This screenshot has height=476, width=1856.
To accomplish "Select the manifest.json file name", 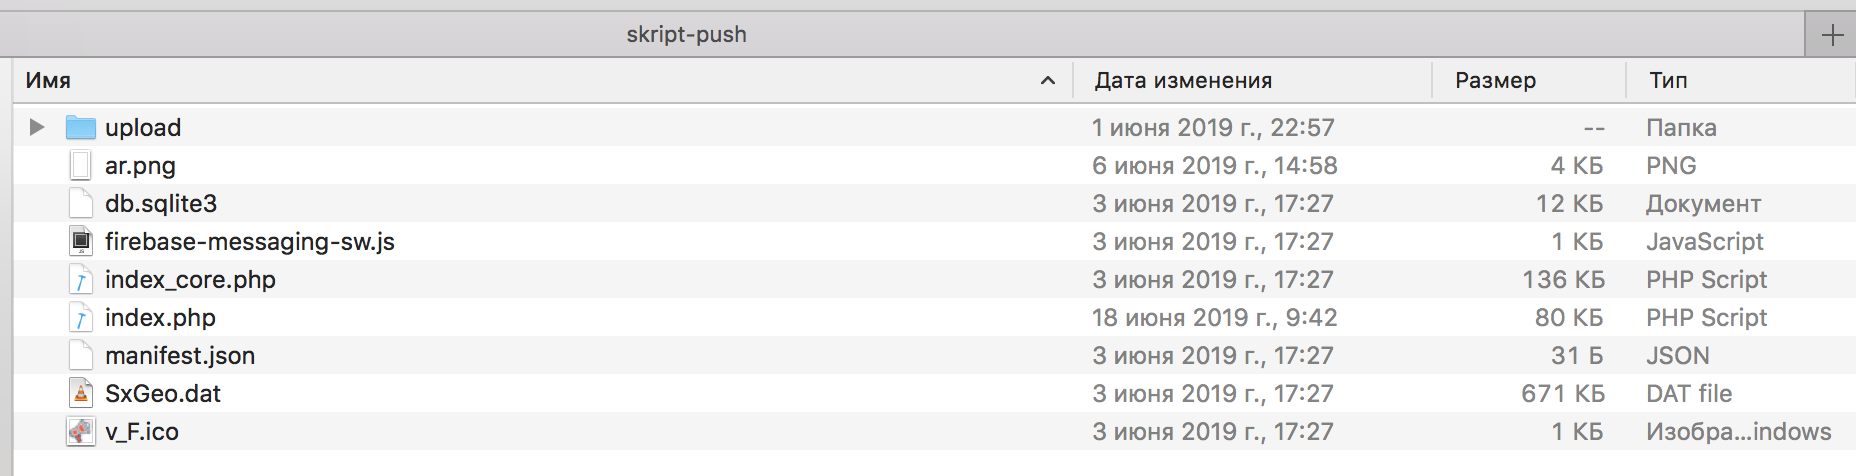I will (180, 355).
